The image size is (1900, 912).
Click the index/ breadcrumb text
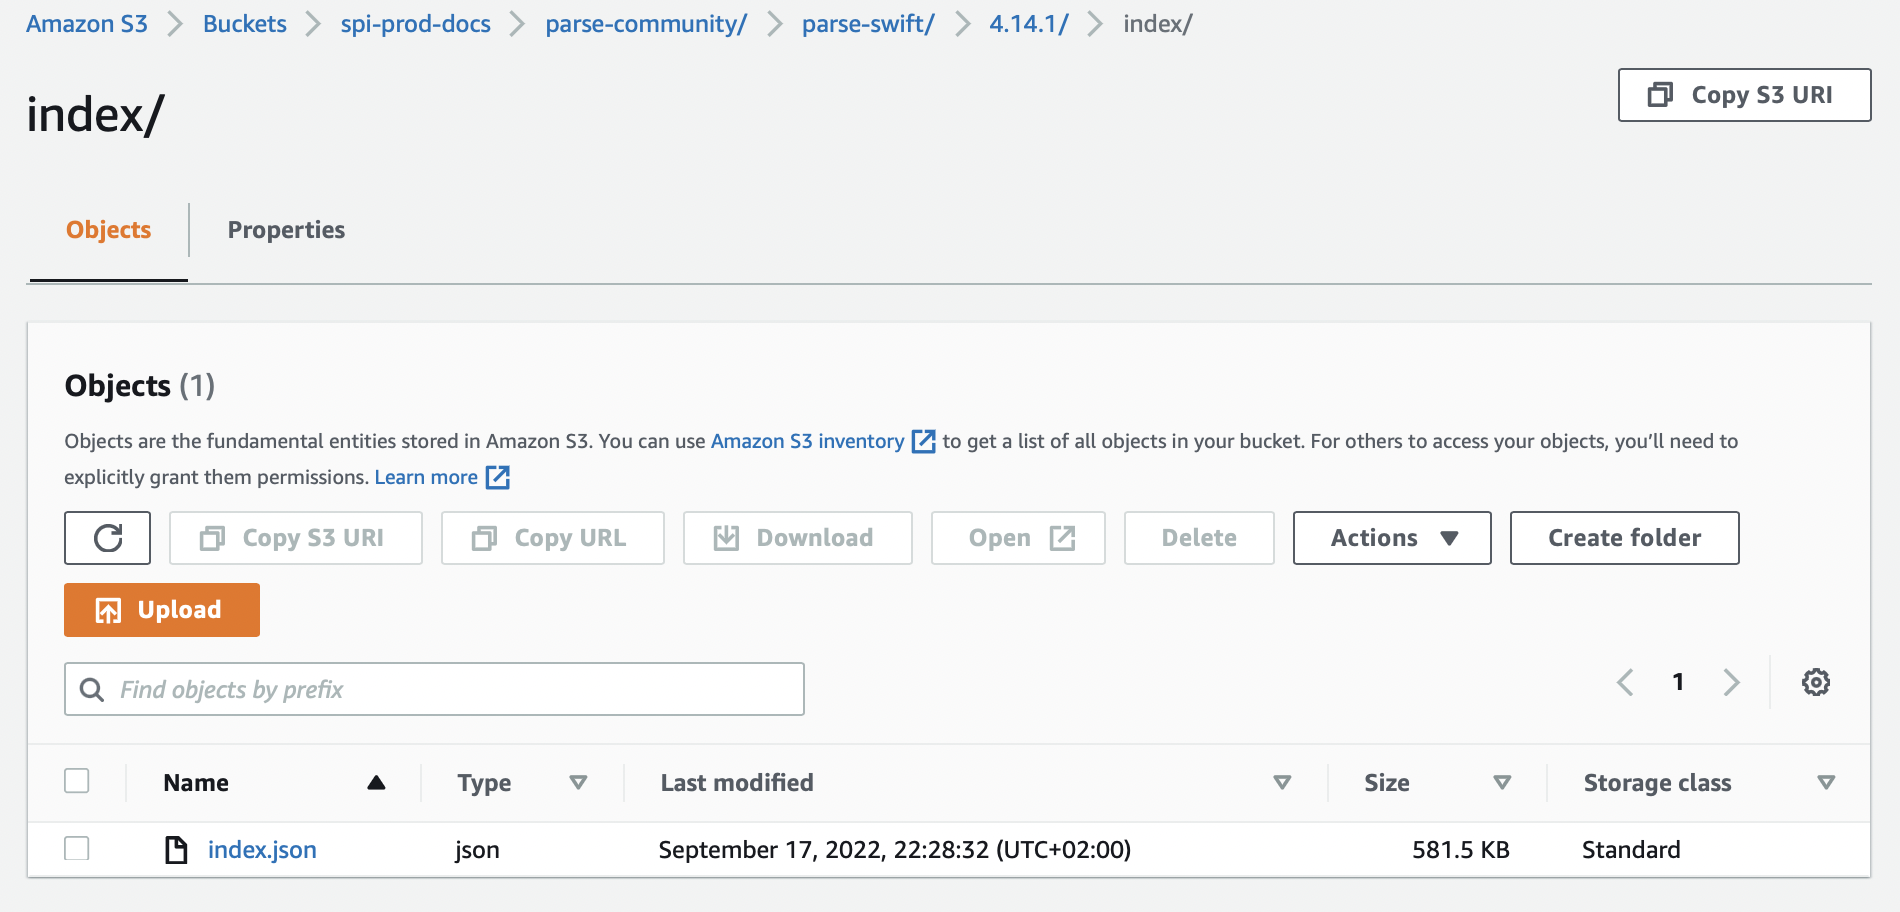[x=1158, y=24]
